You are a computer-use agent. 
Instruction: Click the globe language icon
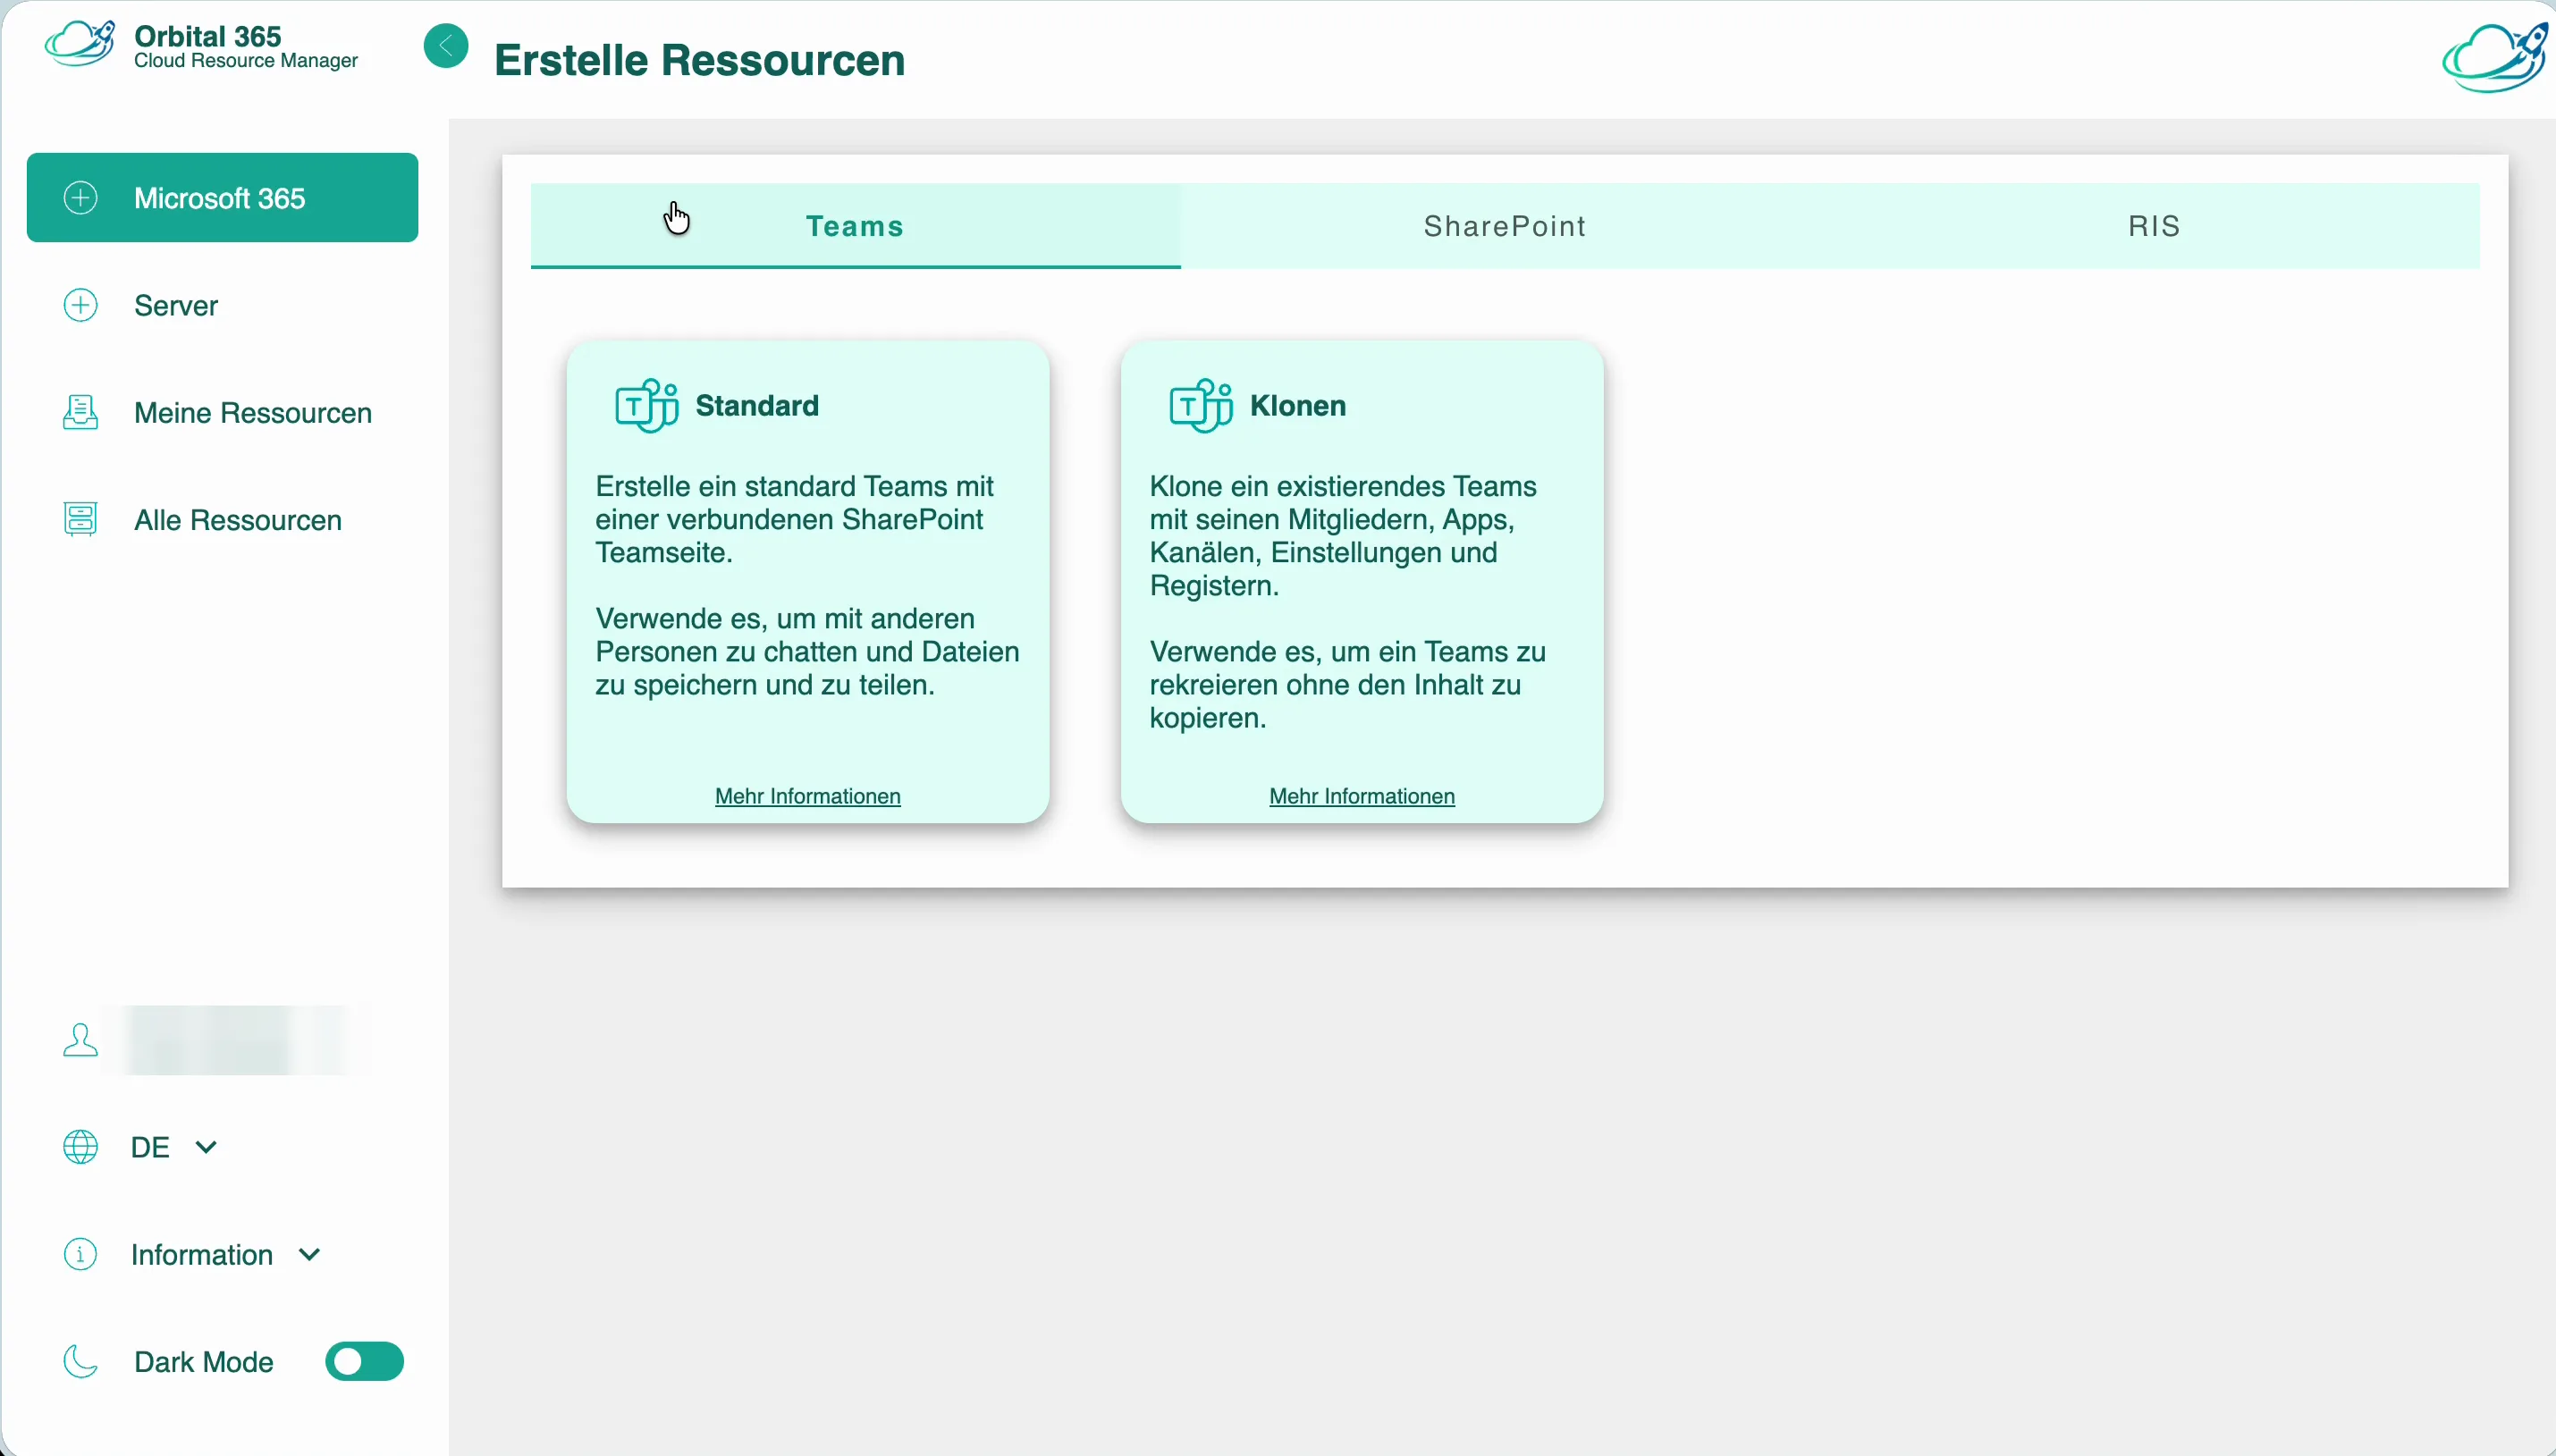(x=81, y=1147)
